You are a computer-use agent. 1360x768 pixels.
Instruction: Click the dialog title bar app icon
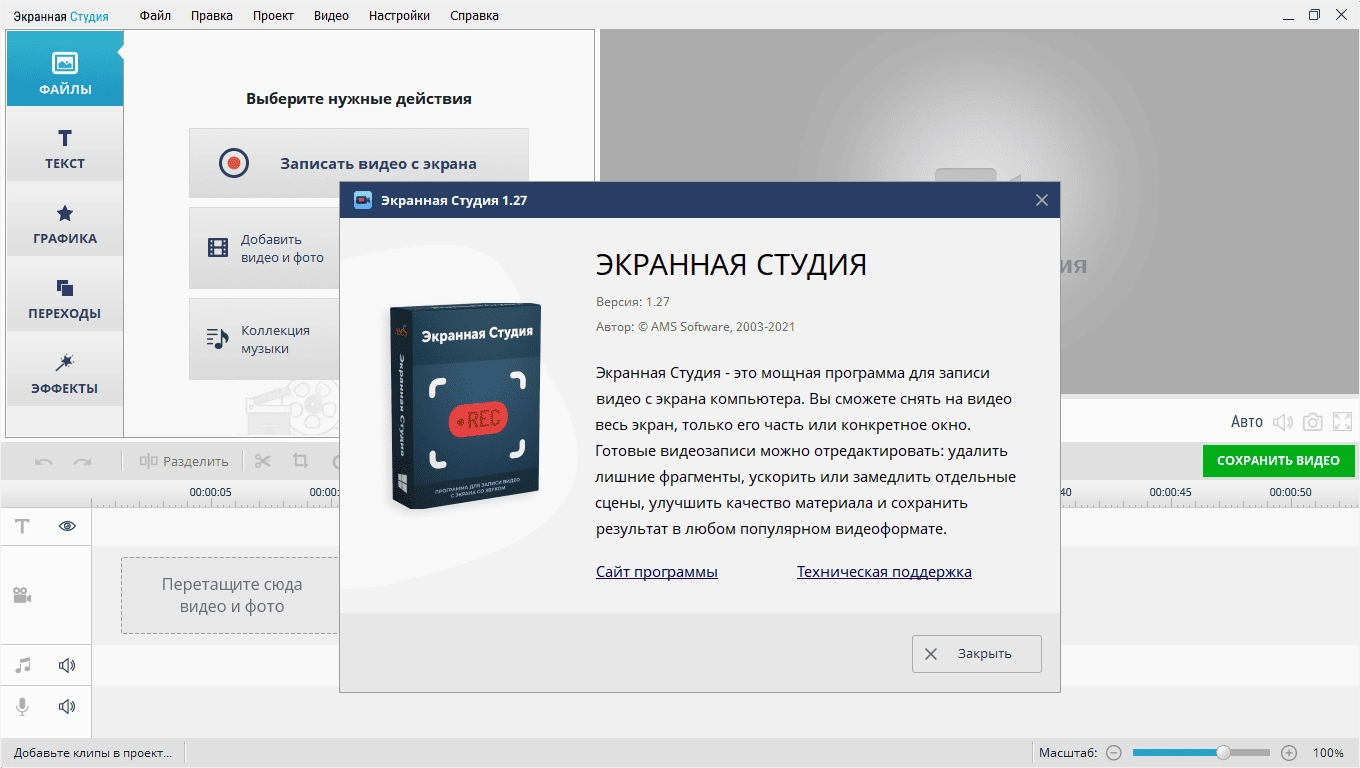(x=363, y=200)
